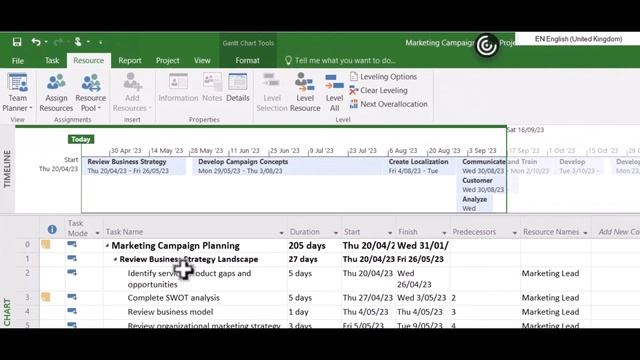Click the Level Selection button
This screenshot has width=640, height=360.
[272, 92]
